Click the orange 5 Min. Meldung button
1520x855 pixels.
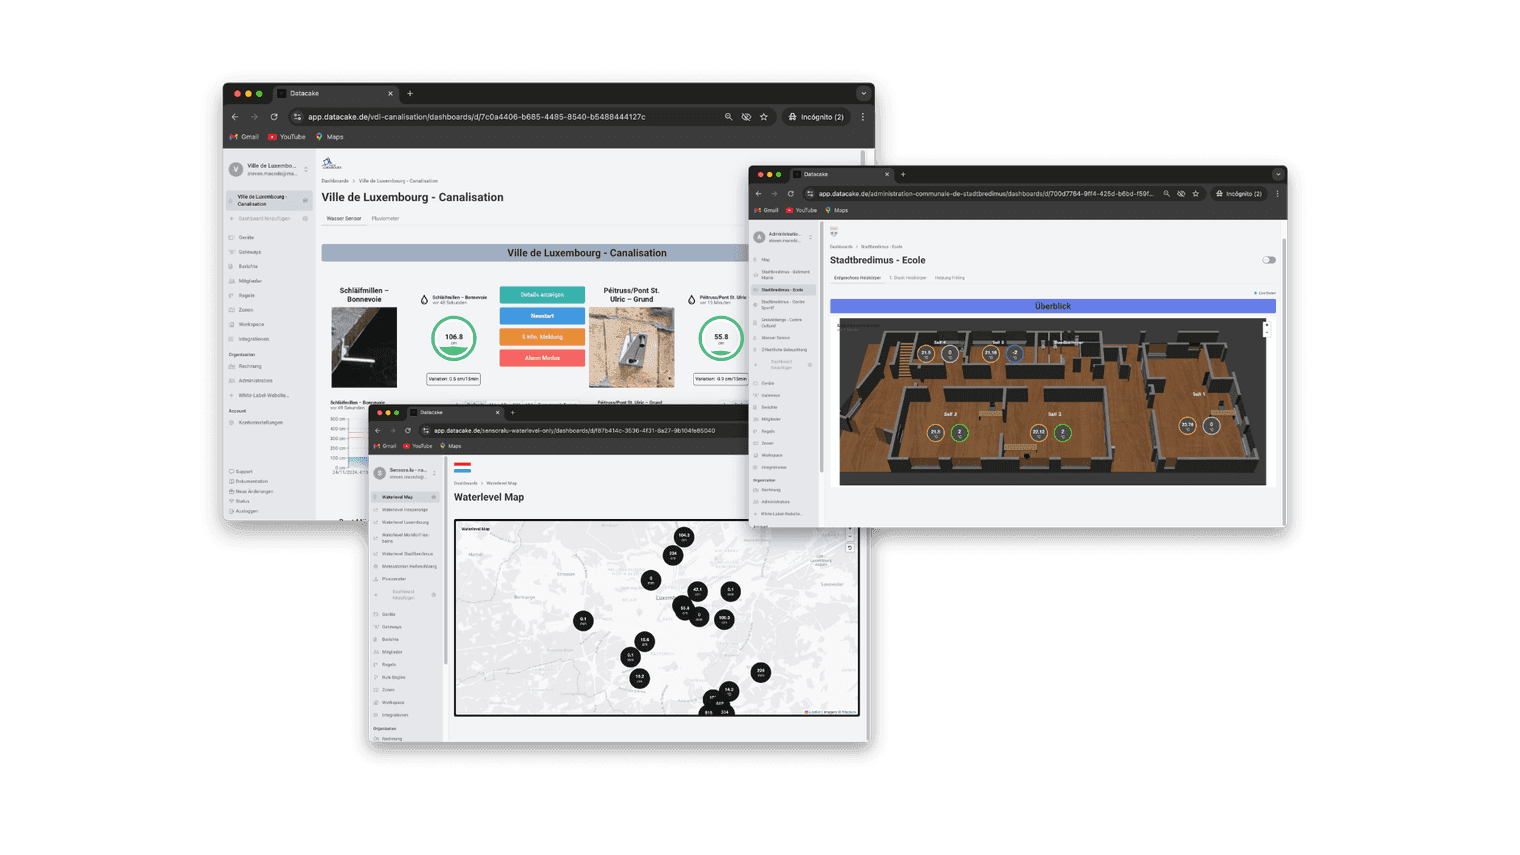pyautogui.click(x=542, y=337)
